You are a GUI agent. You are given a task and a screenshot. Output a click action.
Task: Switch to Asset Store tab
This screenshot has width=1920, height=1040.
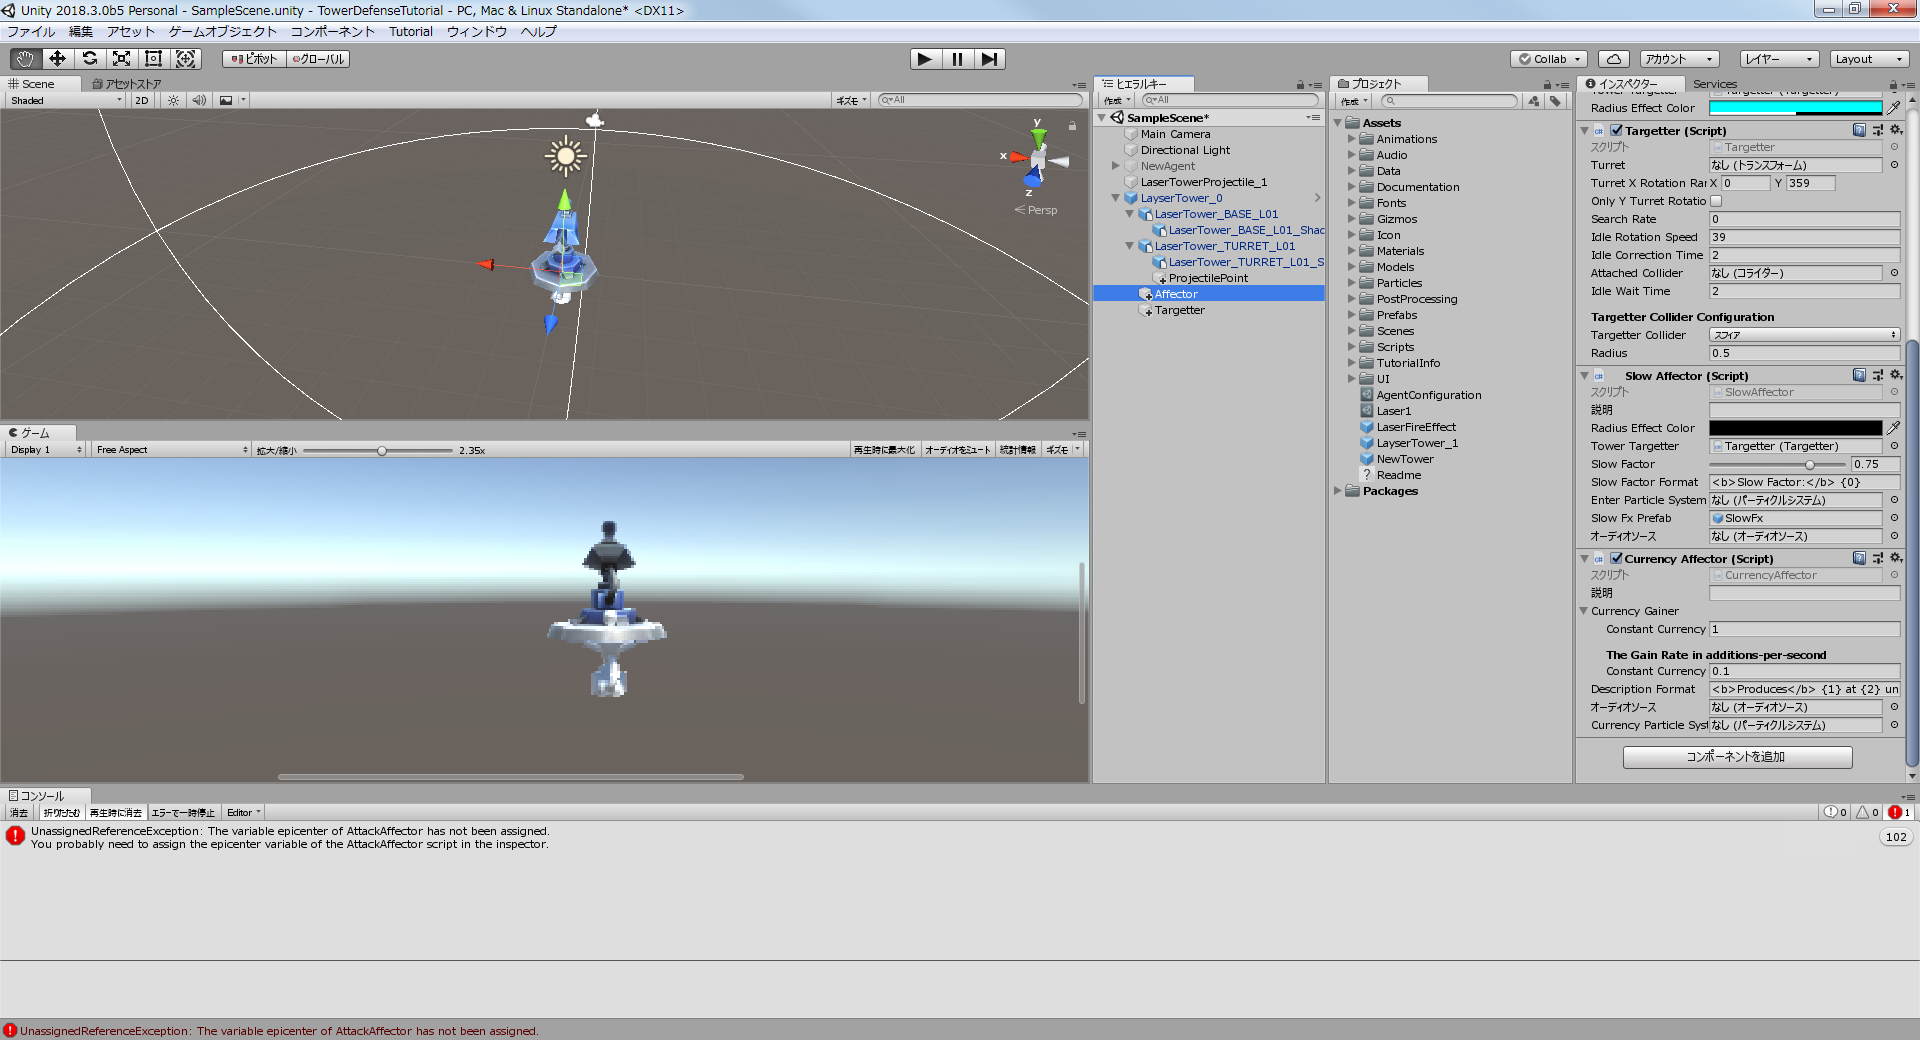point(127,84)
